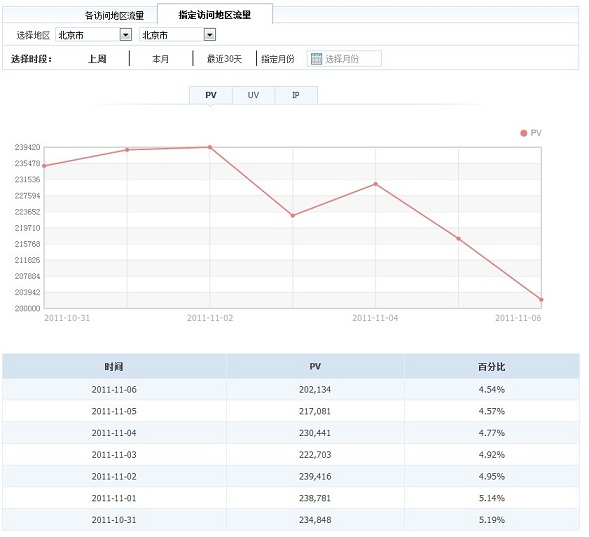
Task: Click the calendar icon in month picker
Action: pyautogui.click(x=316, y=59)
